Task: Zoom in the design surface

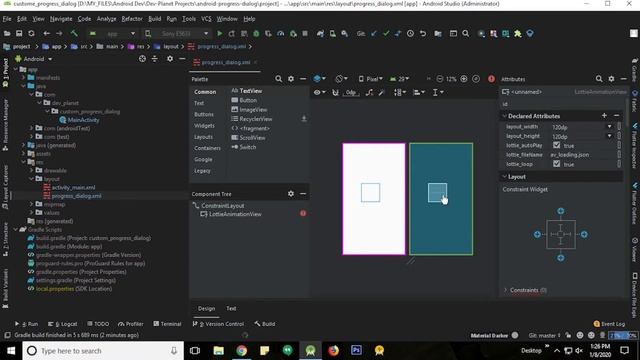Action: [x=464, y=79]
